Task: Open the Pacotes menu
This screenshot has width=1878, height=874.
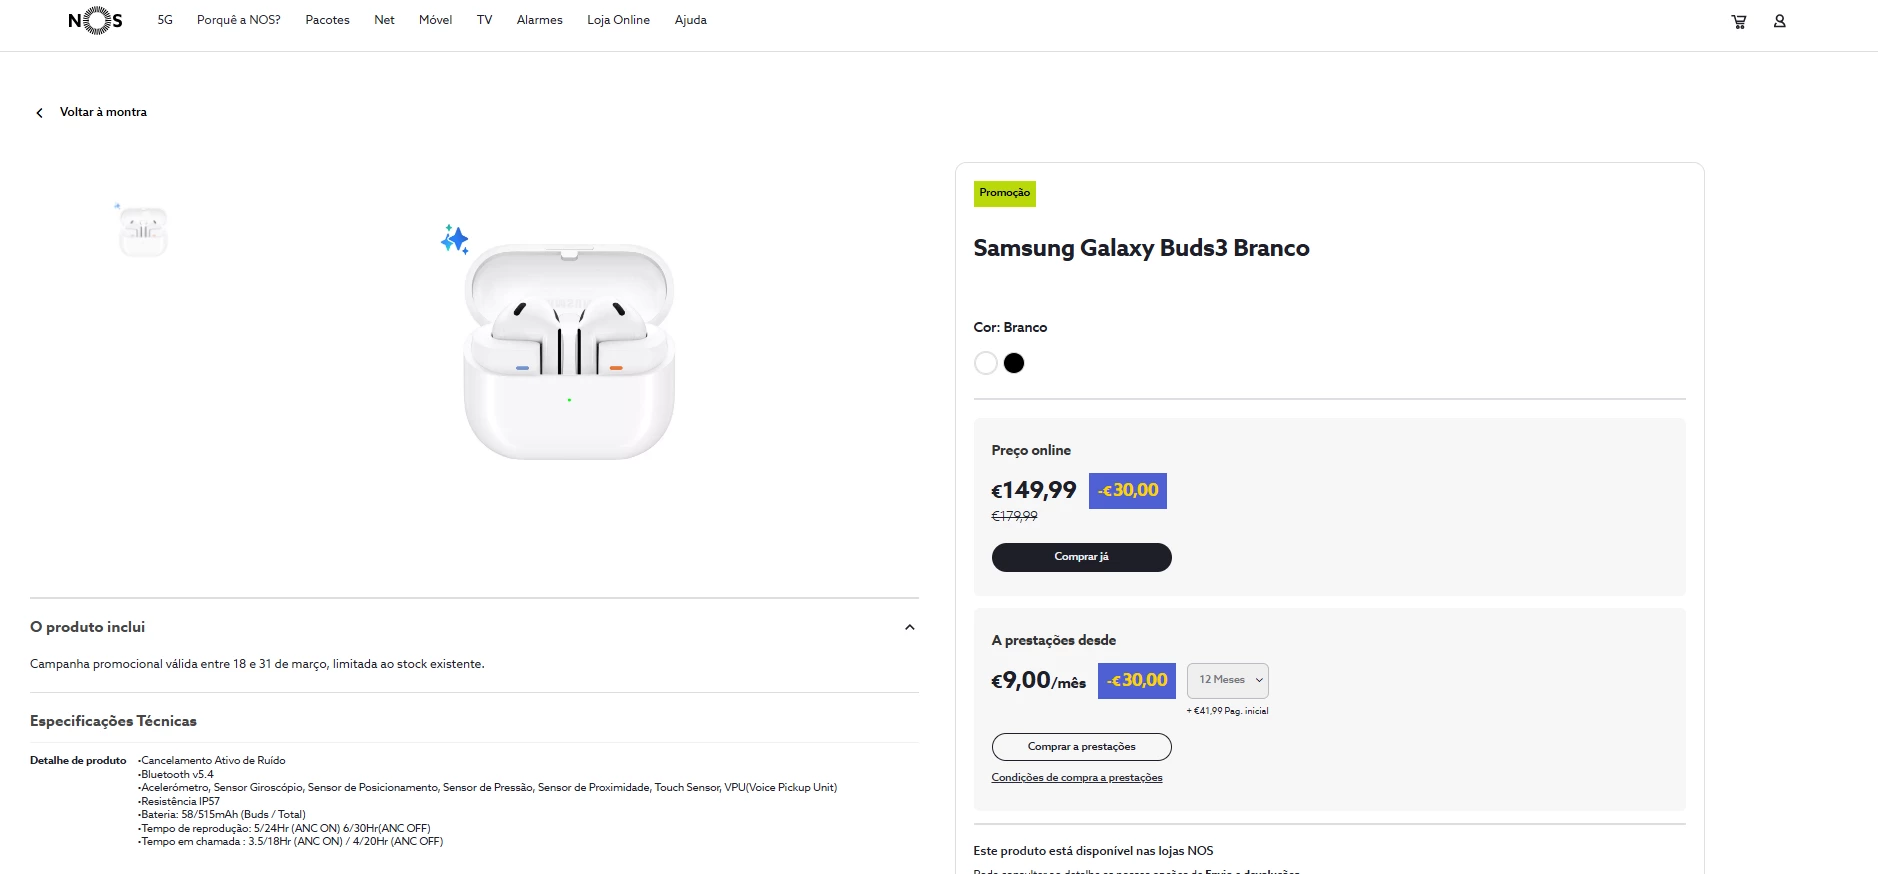Action: pyautogui.click(x=327, y=20)
